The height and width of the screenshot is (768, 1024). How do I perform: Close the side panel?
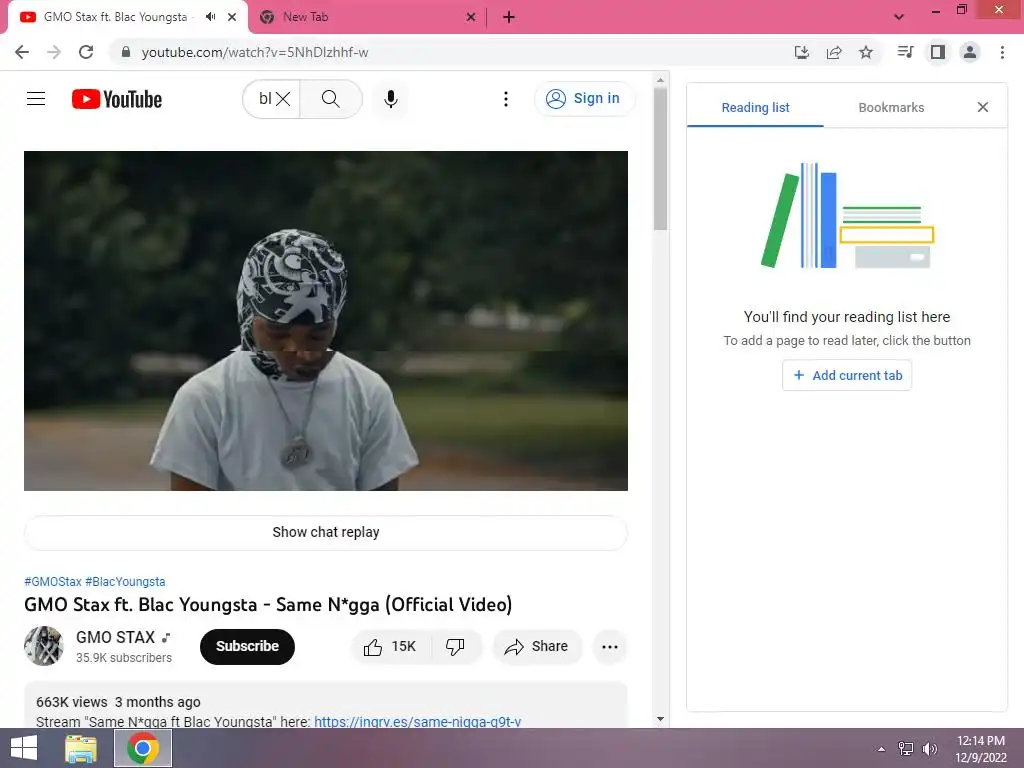coord(983,107)
